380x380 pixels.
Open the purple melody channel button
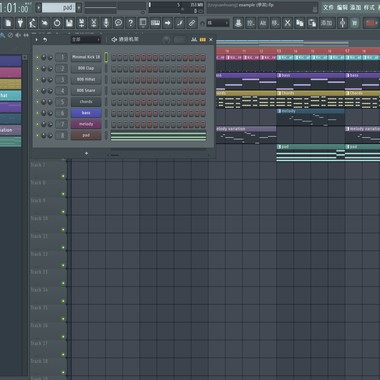(x=86, y=124)
